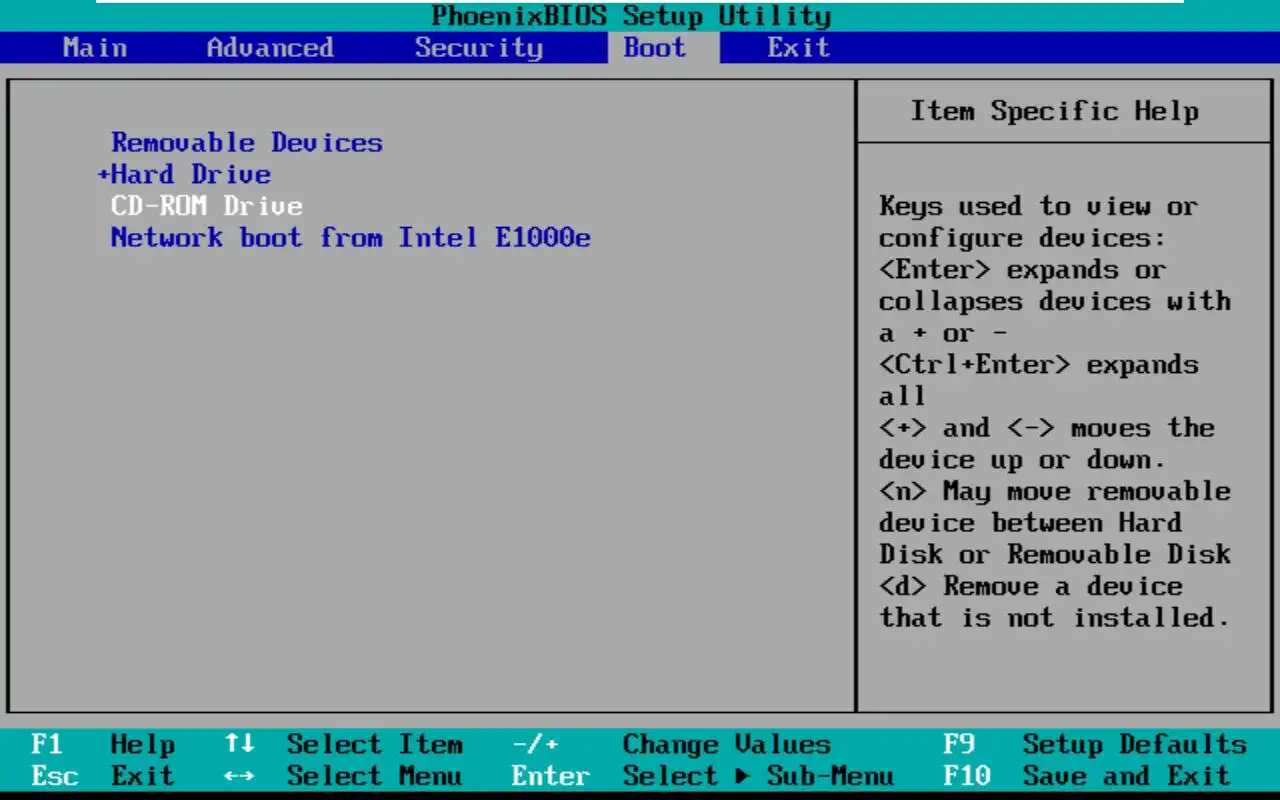This screenshot has height=800, width=1280.
Task: Click the PhoenixBIOS Setup Utility title
Action: point(631,16)
